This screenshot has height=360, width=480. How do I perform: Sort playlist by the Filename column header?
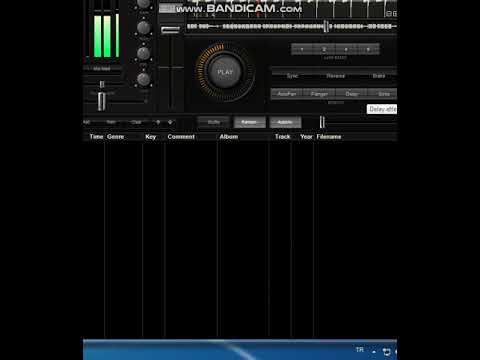pos(329,137)
